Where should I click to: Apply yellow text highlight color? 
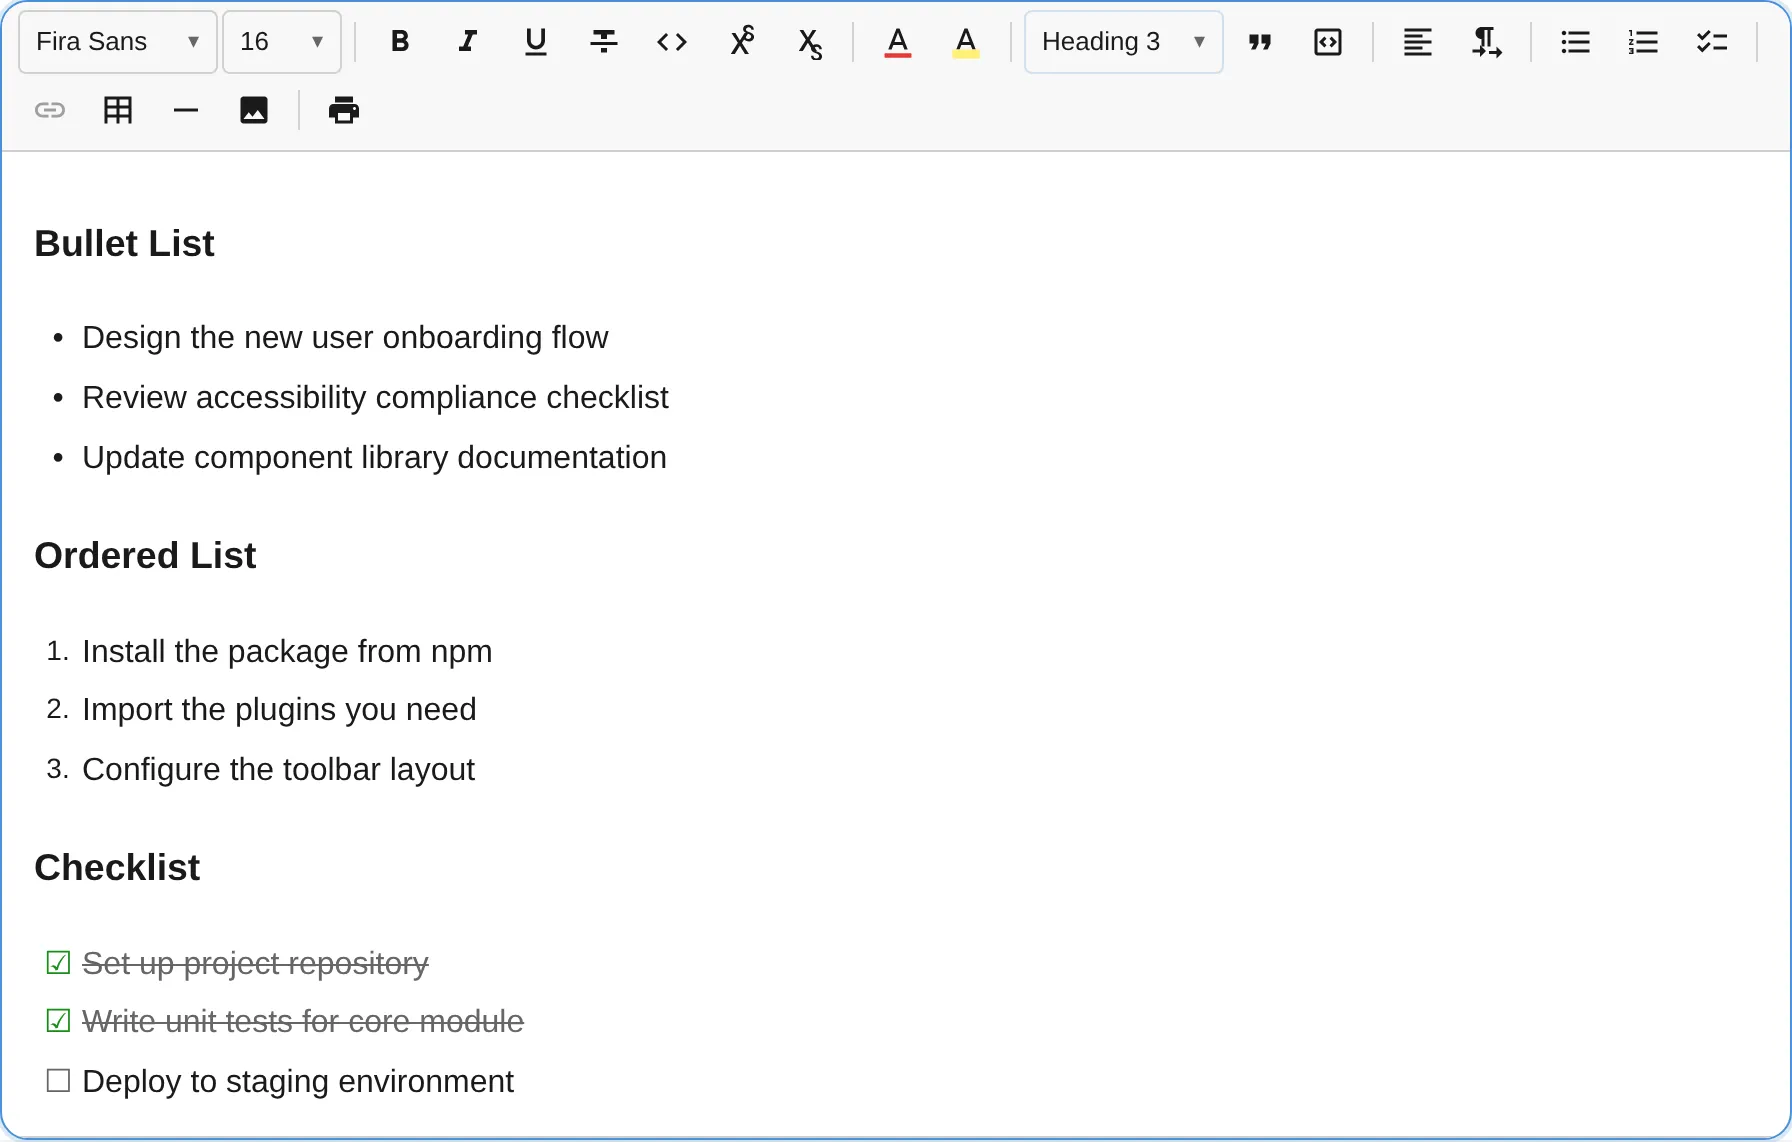[965, 41]
